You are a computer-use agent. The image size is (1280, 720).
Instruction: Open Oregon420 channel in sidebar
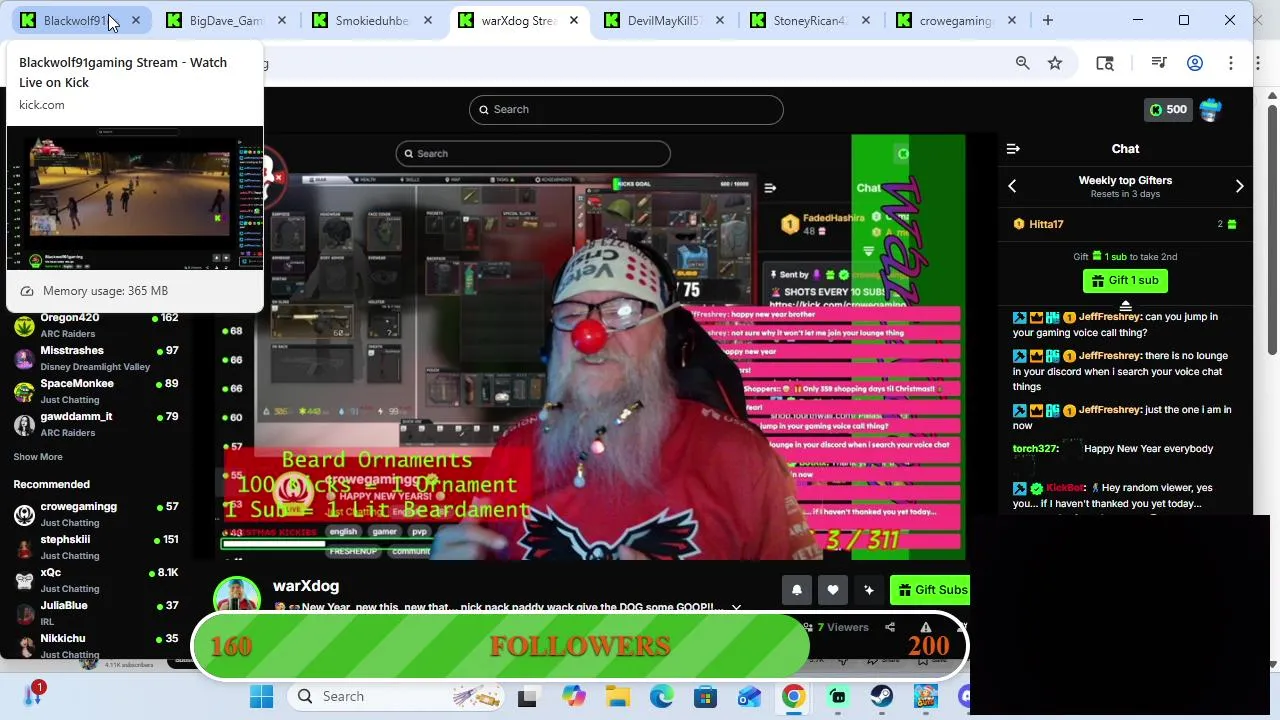(96, 325)
